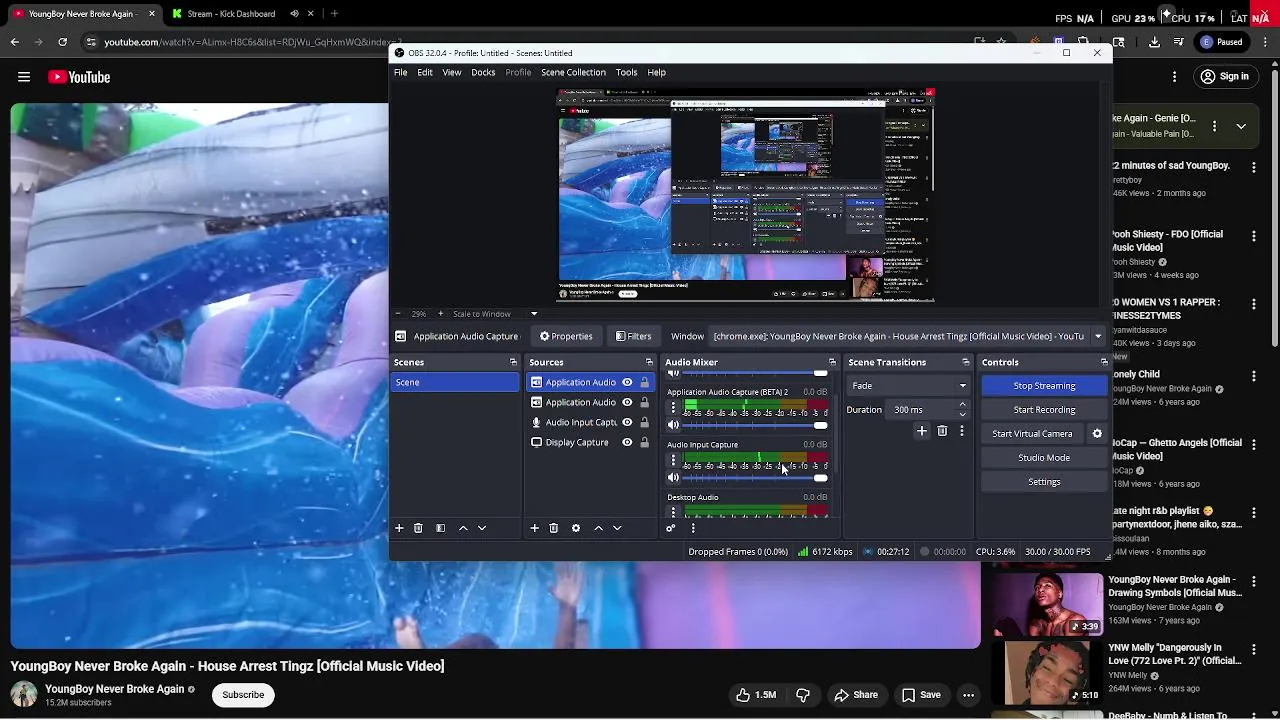Viewport: 1280px width, 720px height.
Task: Open virtual camera settings gear
Action: 1097,434
